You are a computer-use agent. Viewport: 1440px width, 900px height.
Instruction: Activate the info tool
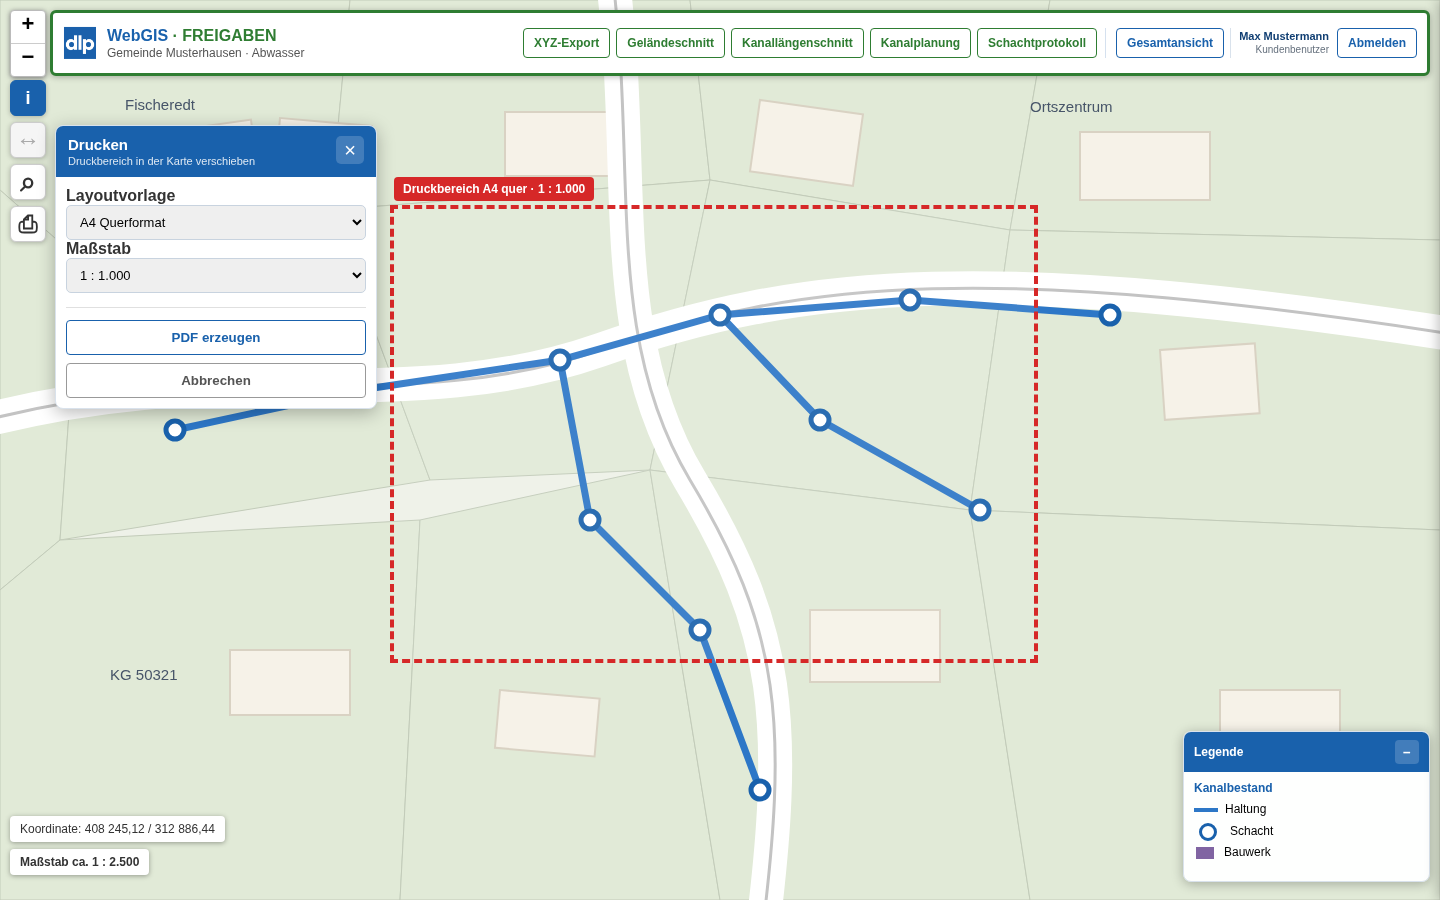28,98
